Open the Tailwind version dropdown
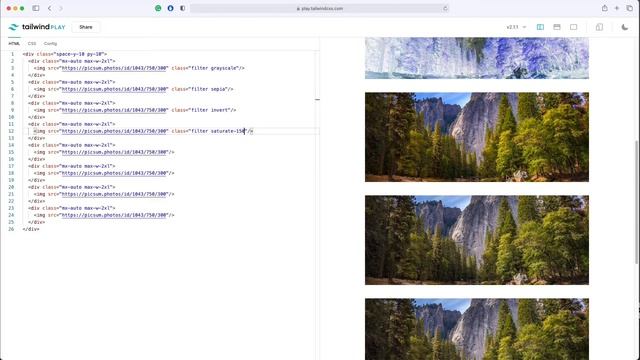 coord(516,27)
